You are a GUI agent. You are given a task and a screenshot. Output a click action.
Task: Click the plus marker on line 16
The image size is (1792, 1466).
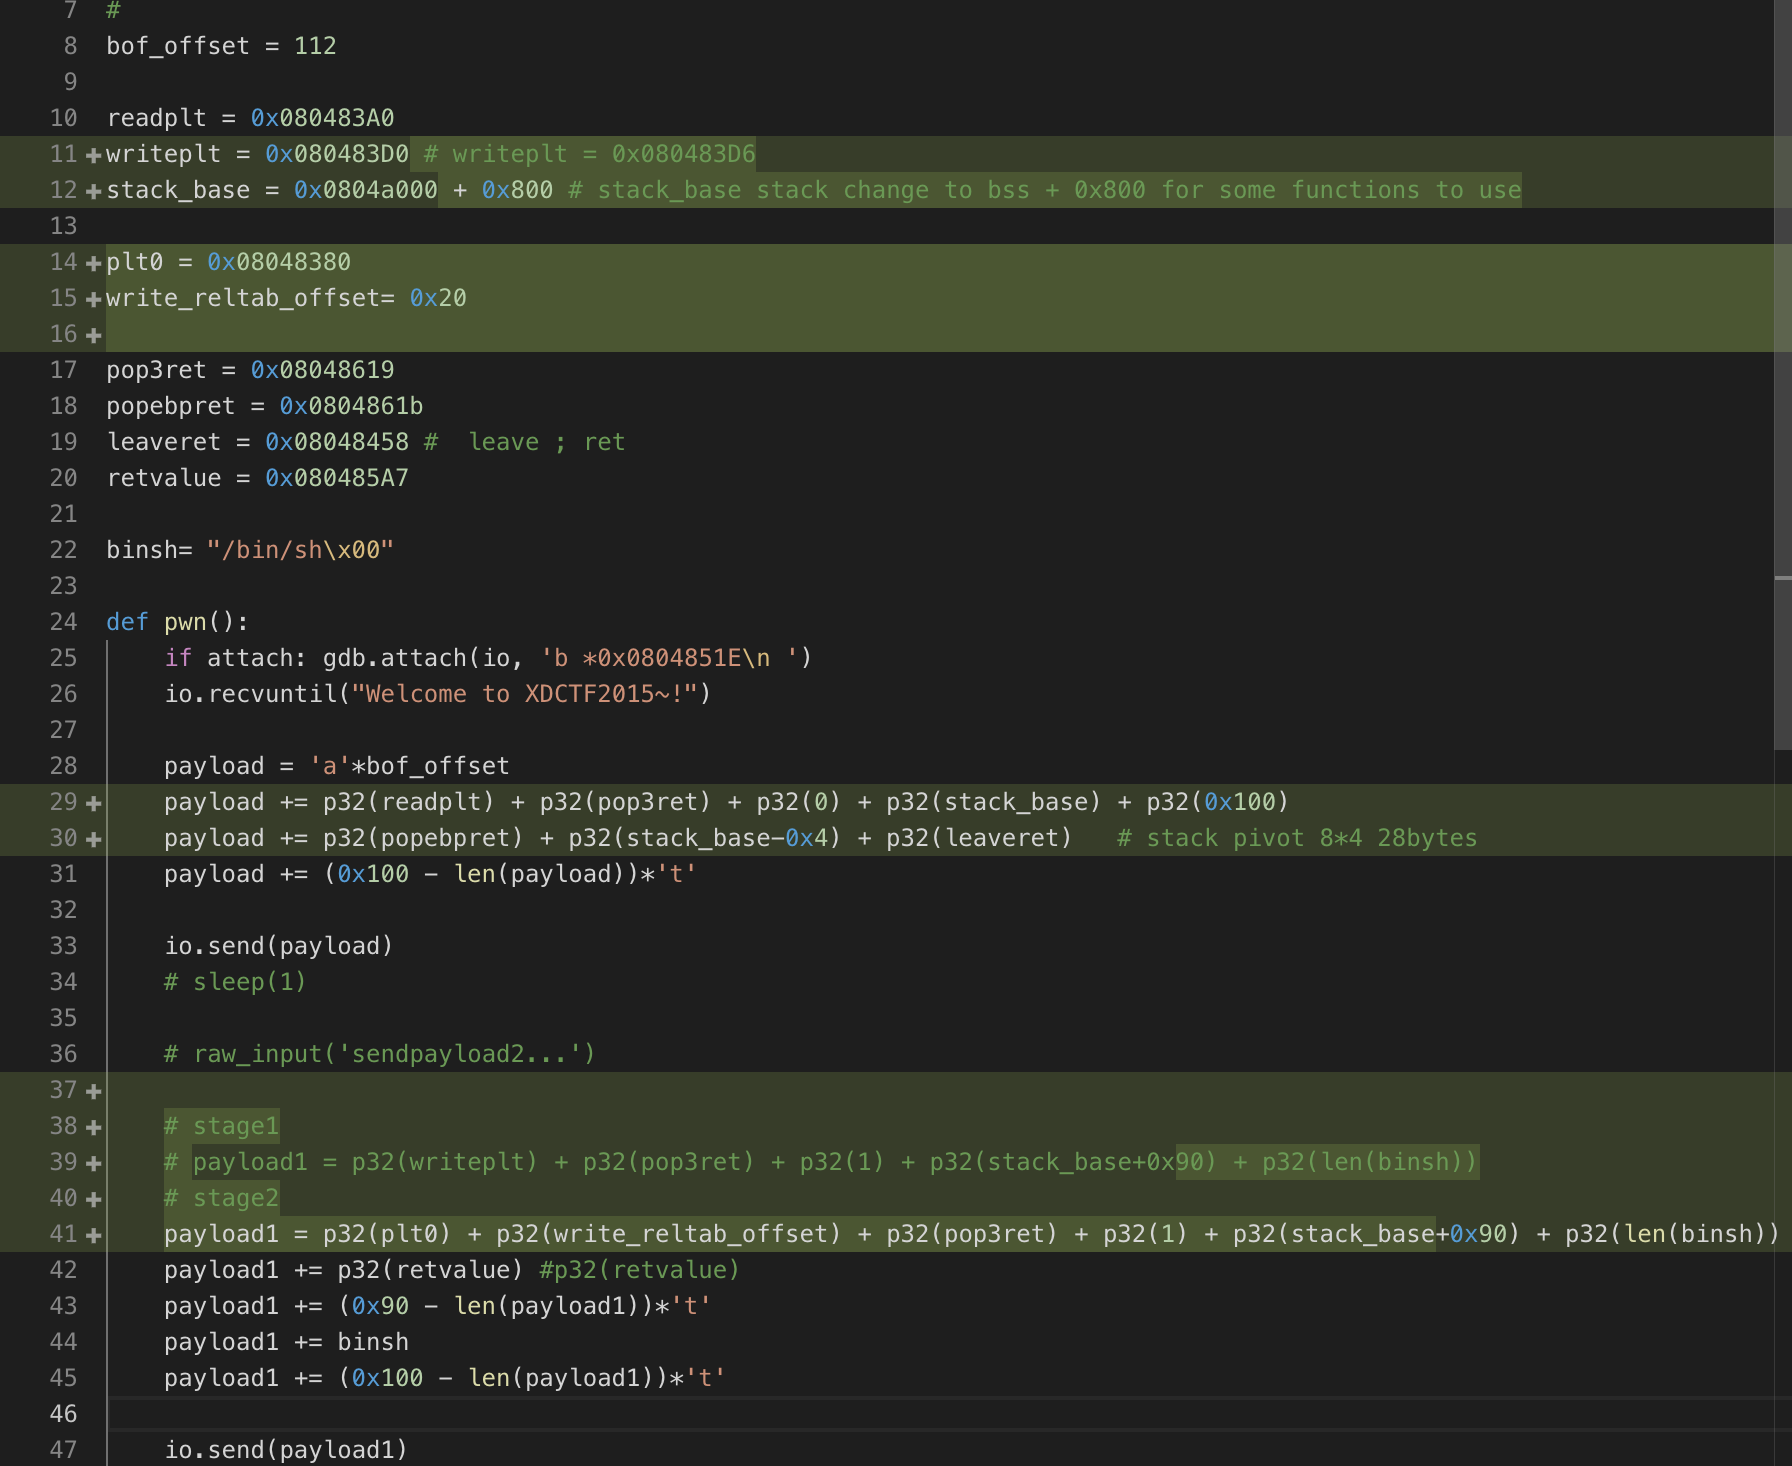[93, 335]
